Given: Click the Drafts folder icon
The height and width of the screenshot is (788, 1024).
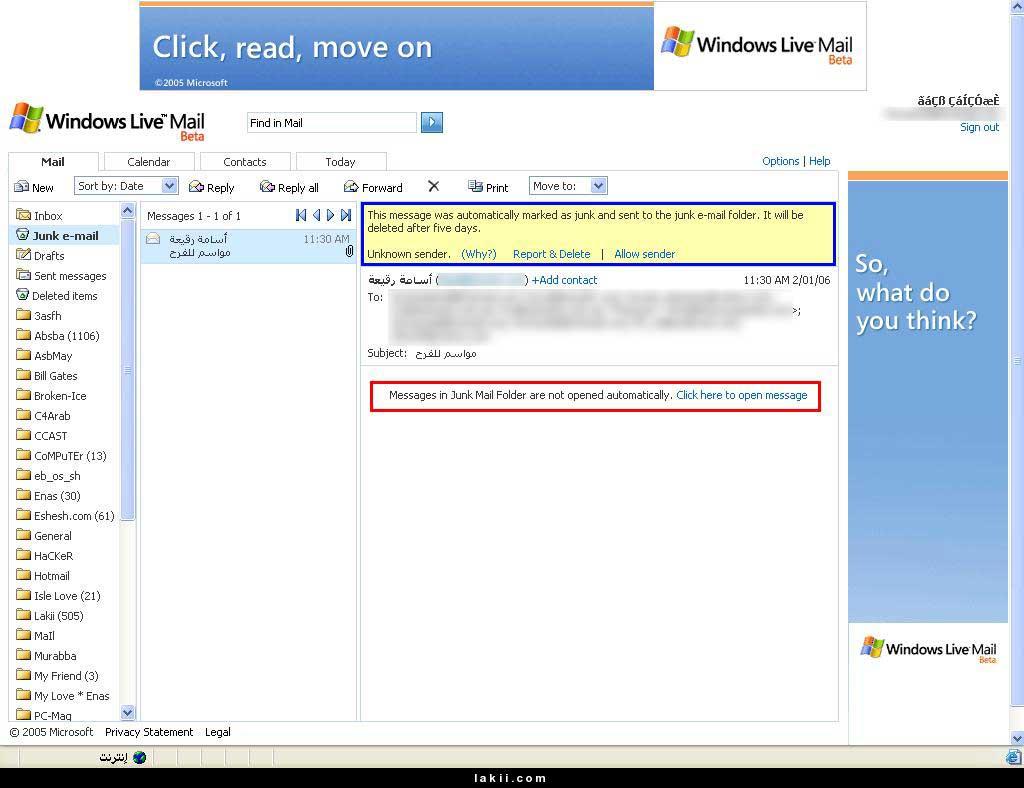Looking at the screenshot, I should coord(24,255).
